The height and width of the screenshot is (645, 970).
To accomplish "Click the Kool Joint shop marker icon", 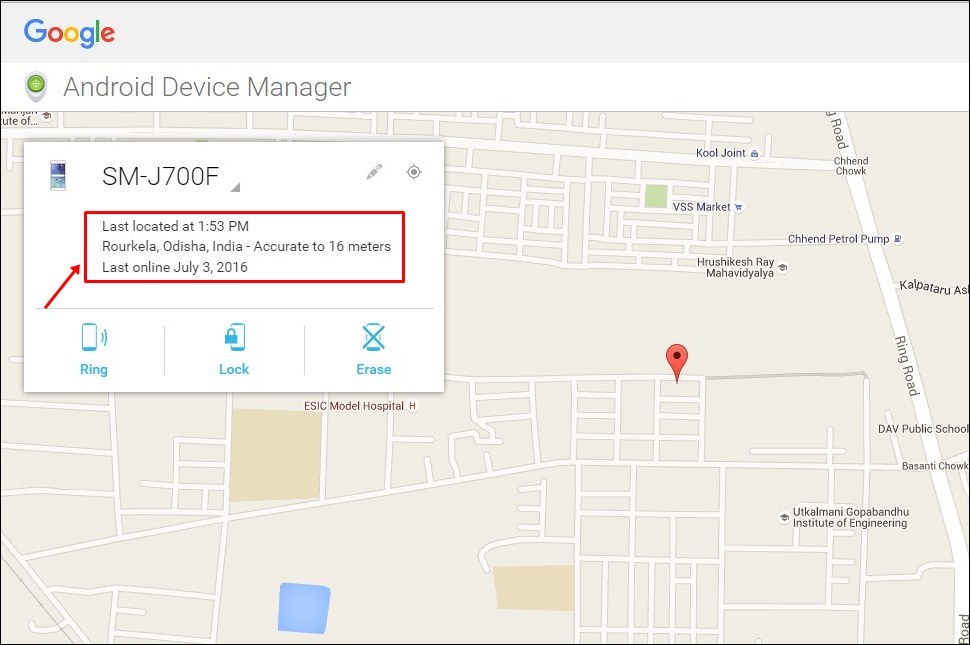I will click(754, 153).
